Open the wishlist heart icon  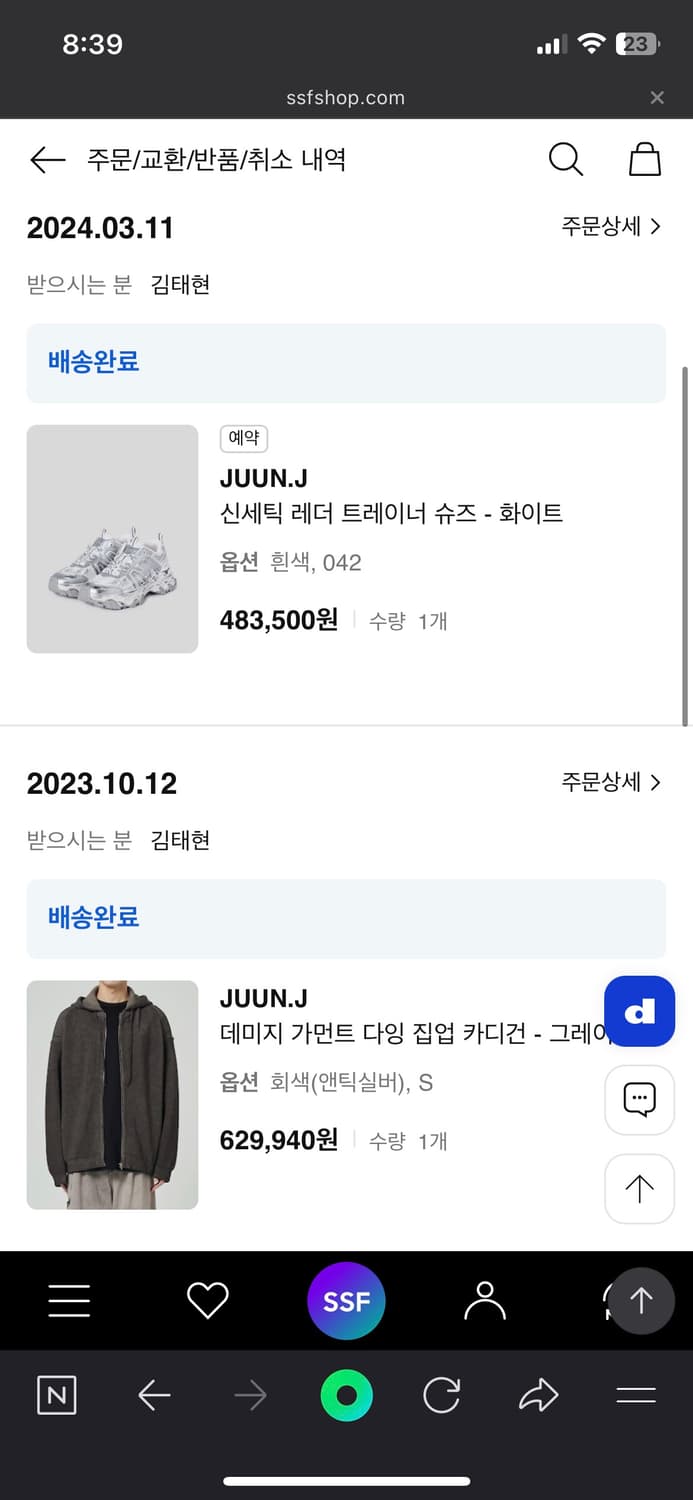click(208, 1300)
